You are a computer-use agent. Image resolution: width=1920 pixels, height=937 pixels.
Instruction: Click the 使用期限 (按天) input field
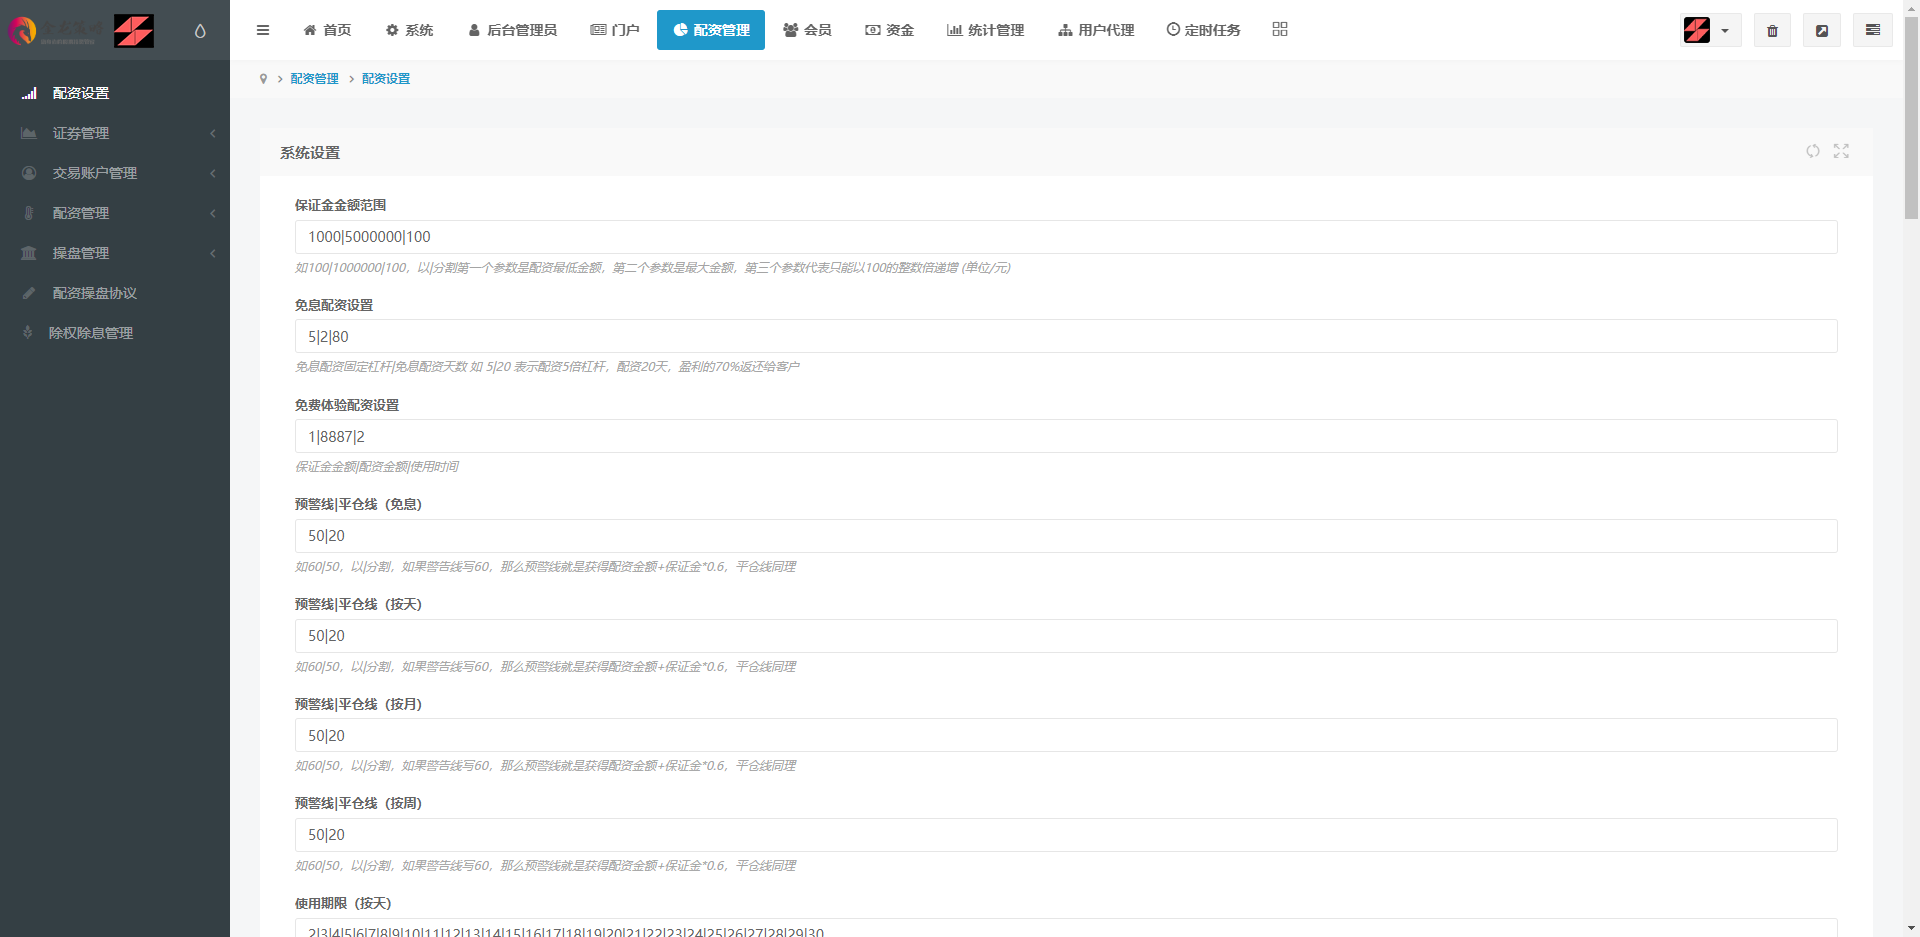coord(1066,928)
